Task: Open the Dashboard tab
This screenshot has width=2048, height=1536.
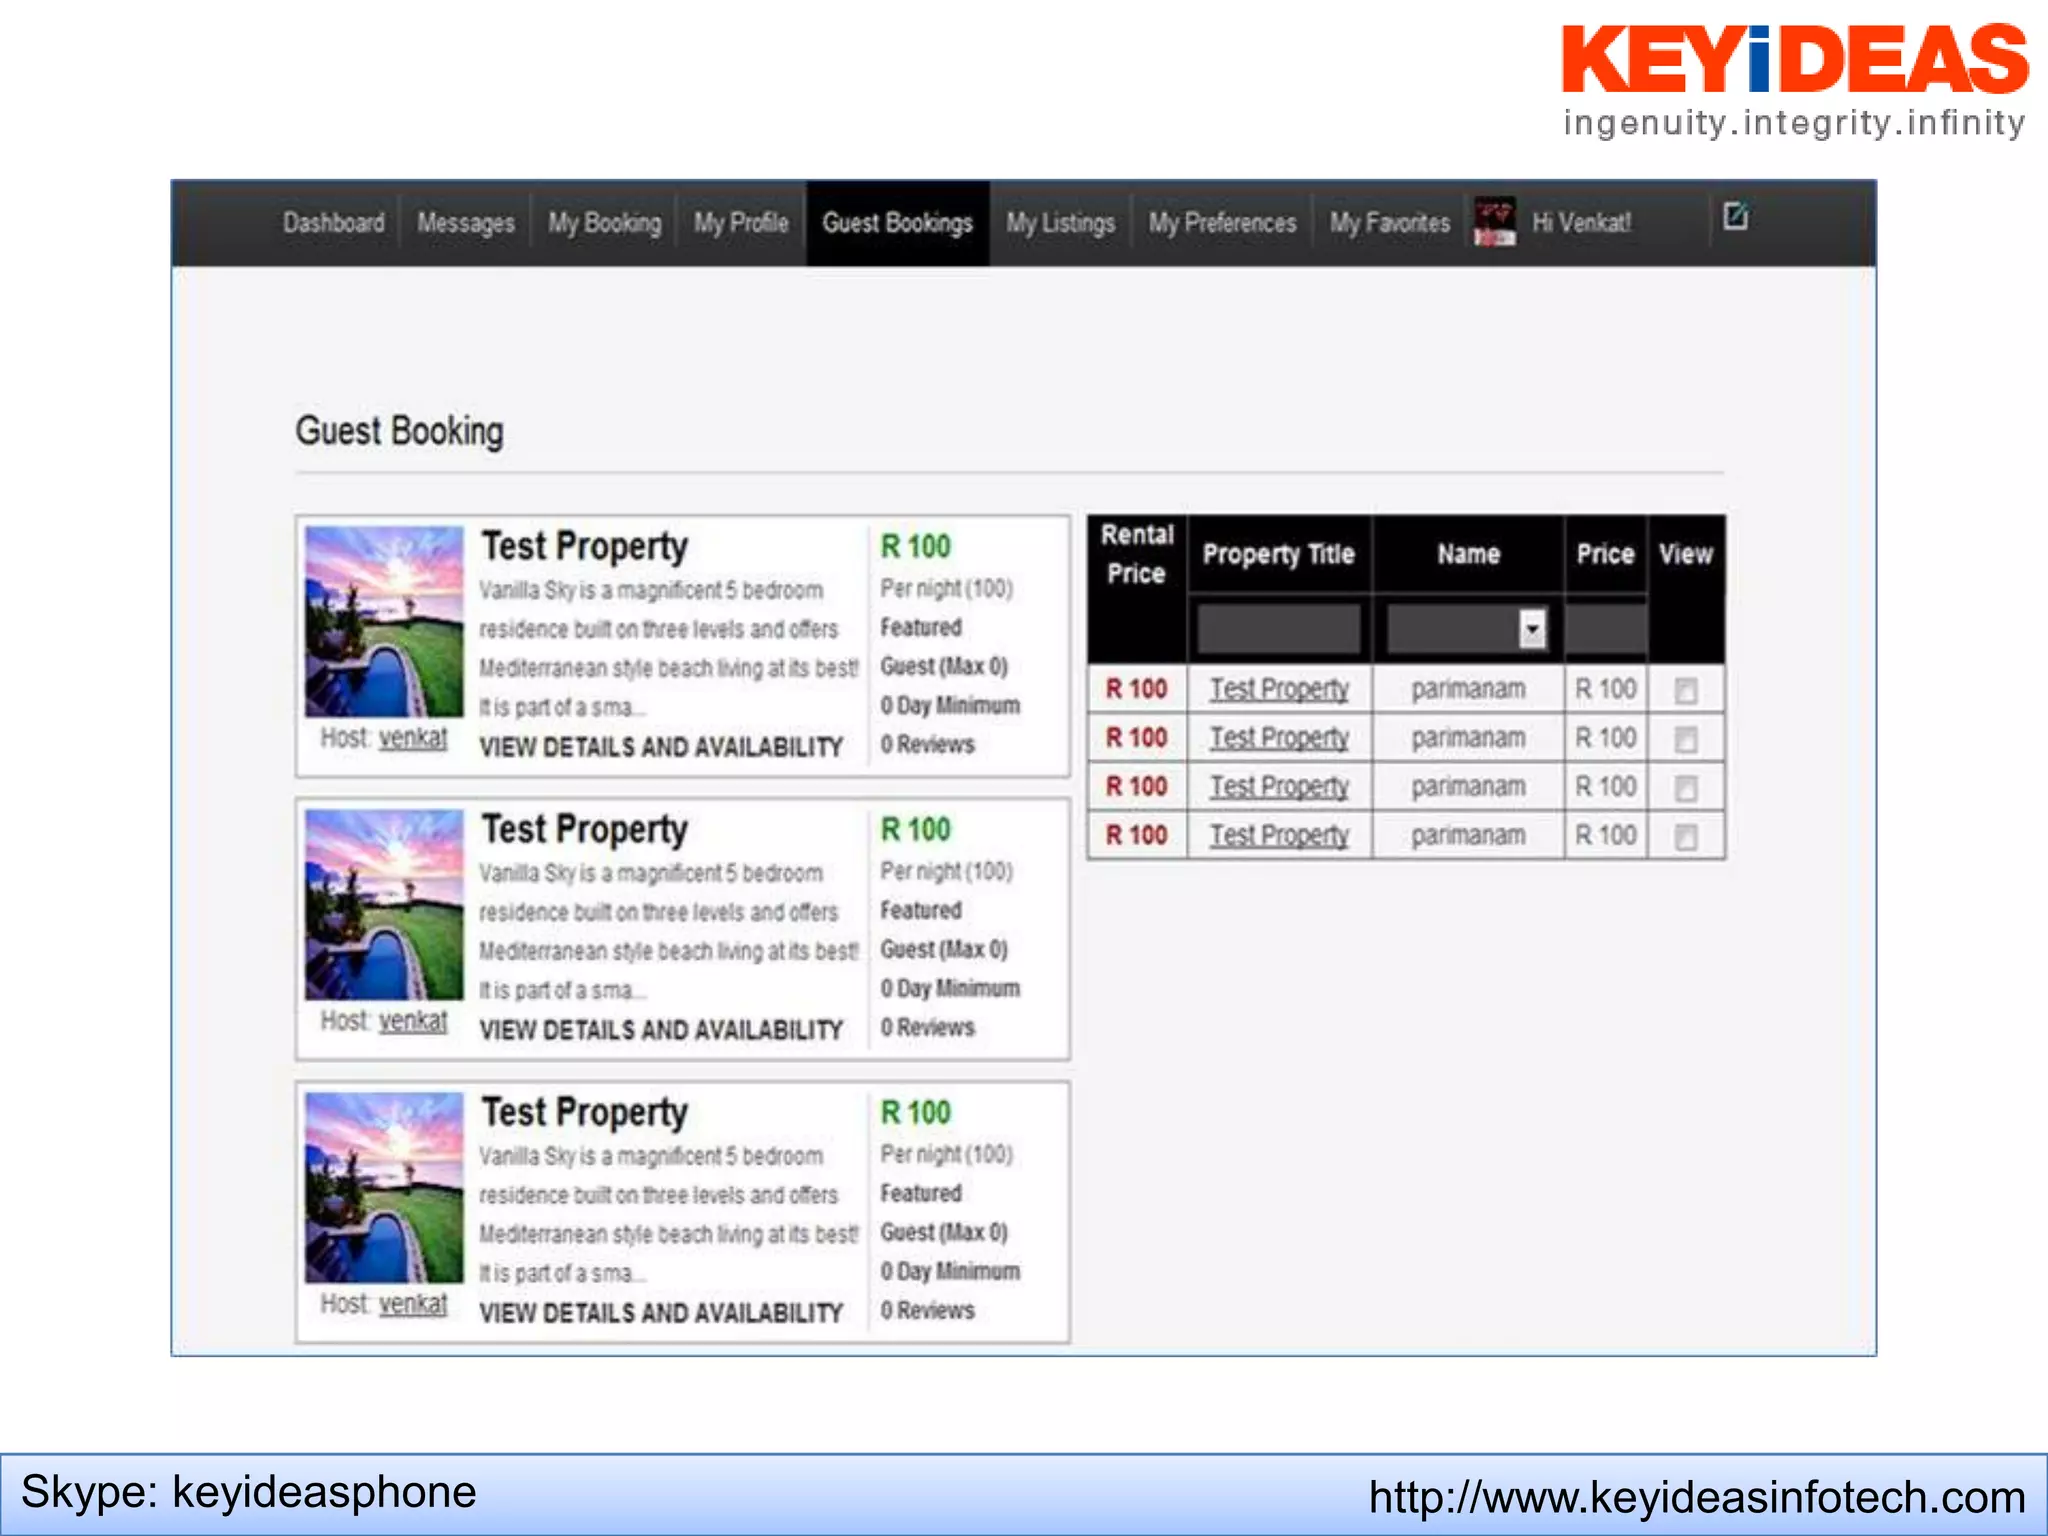Action: pos(333,222)
